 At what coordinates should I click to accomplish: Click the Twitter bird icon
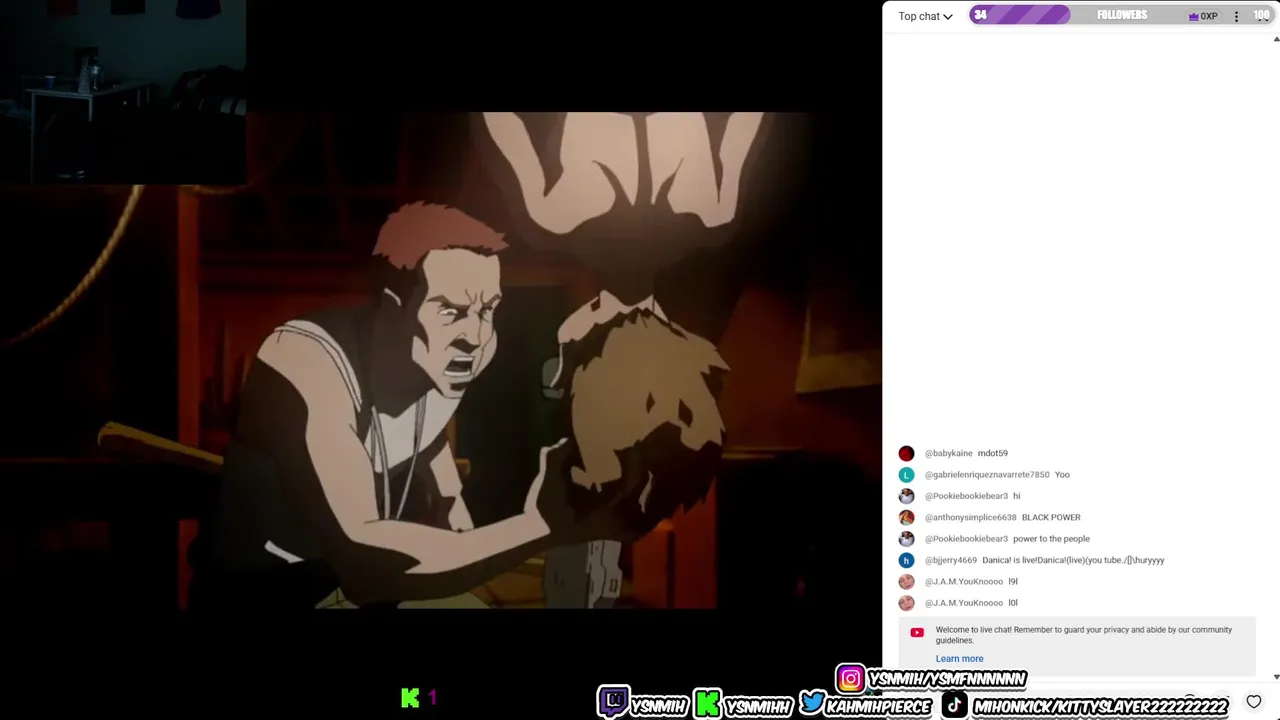point(812,702)
